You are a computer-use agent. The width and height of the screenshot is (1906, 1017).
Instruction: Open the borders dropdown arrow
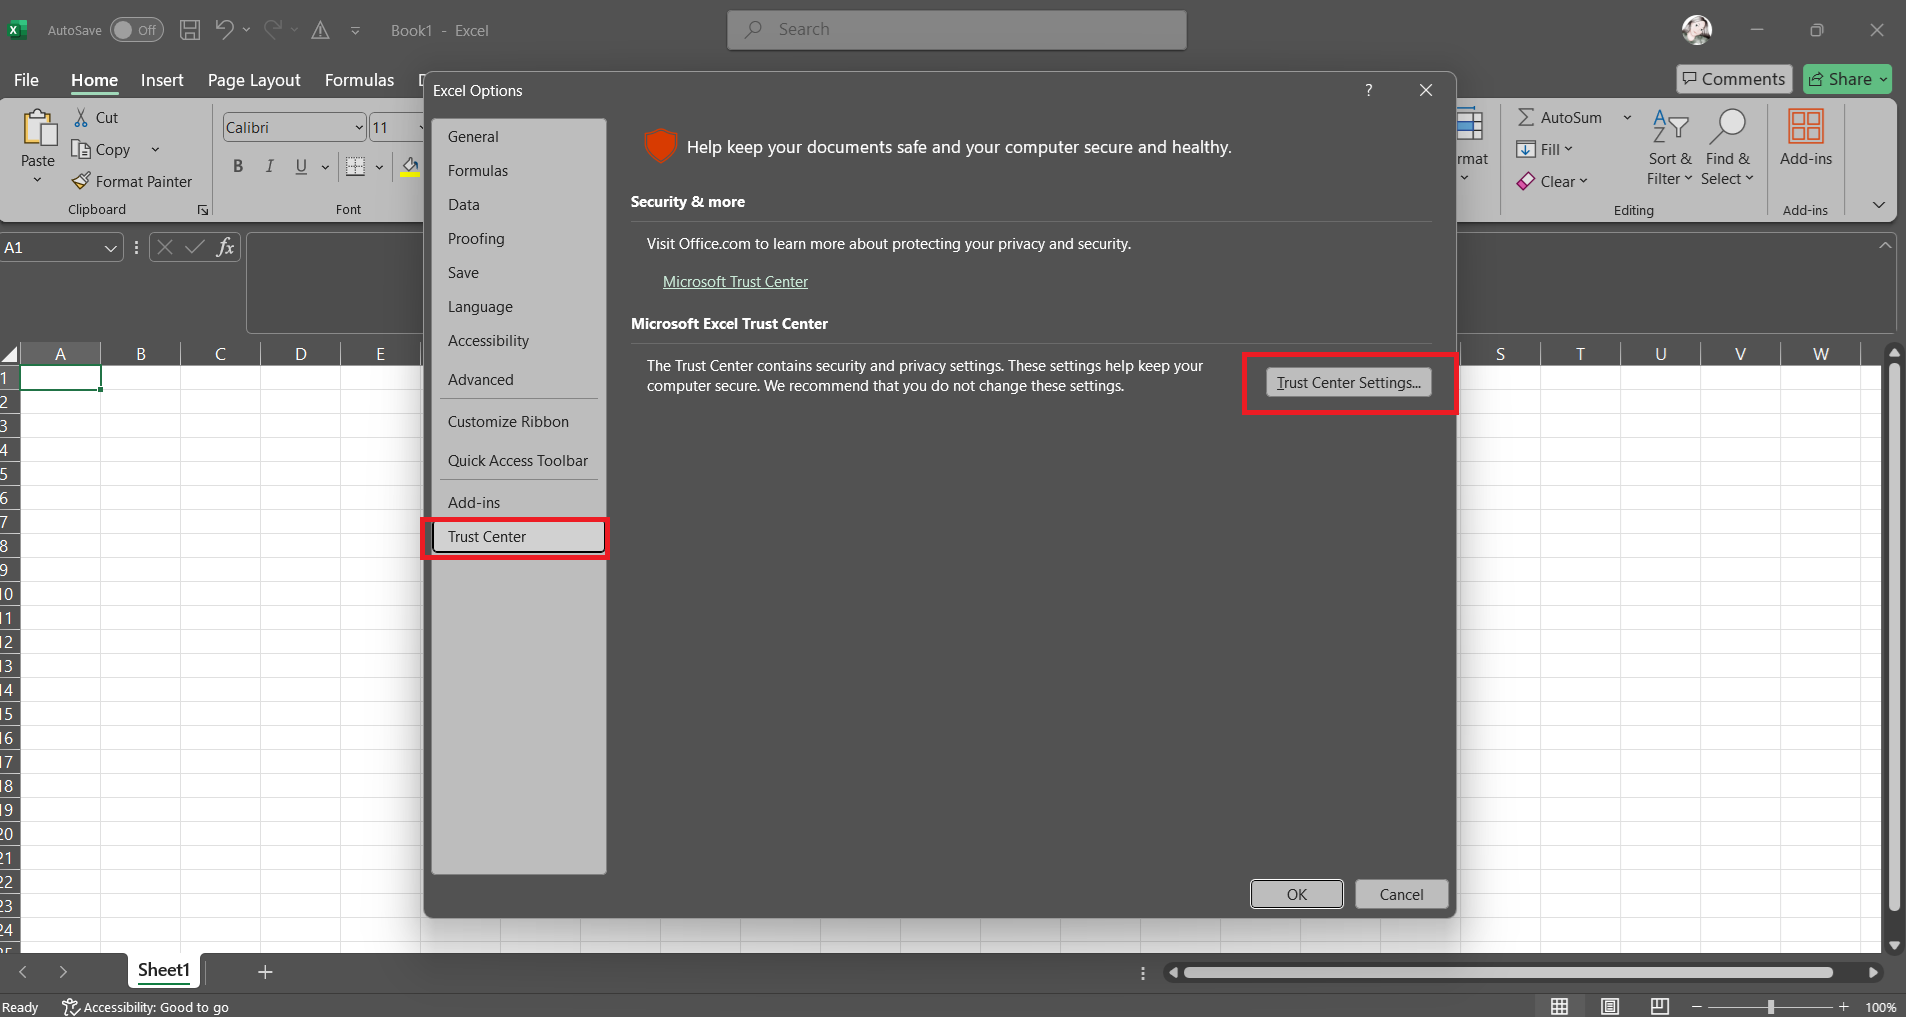(x=379, y=167)
